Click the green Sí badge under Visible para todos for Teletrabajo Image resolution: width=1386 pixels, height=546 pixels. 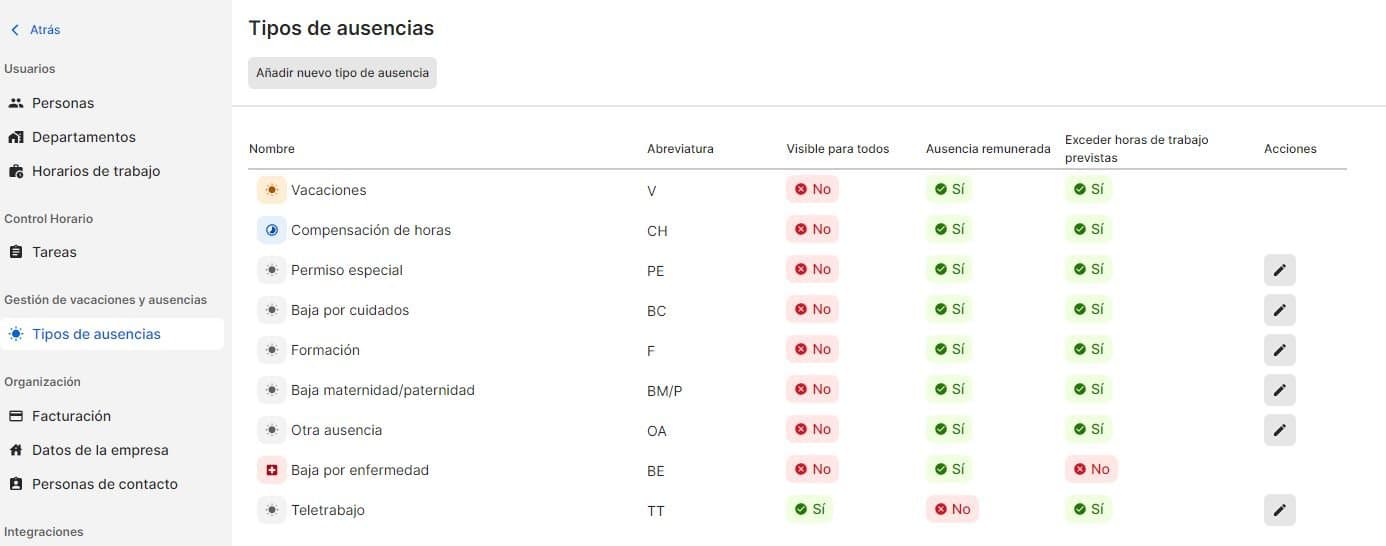[x=810, y=509]
